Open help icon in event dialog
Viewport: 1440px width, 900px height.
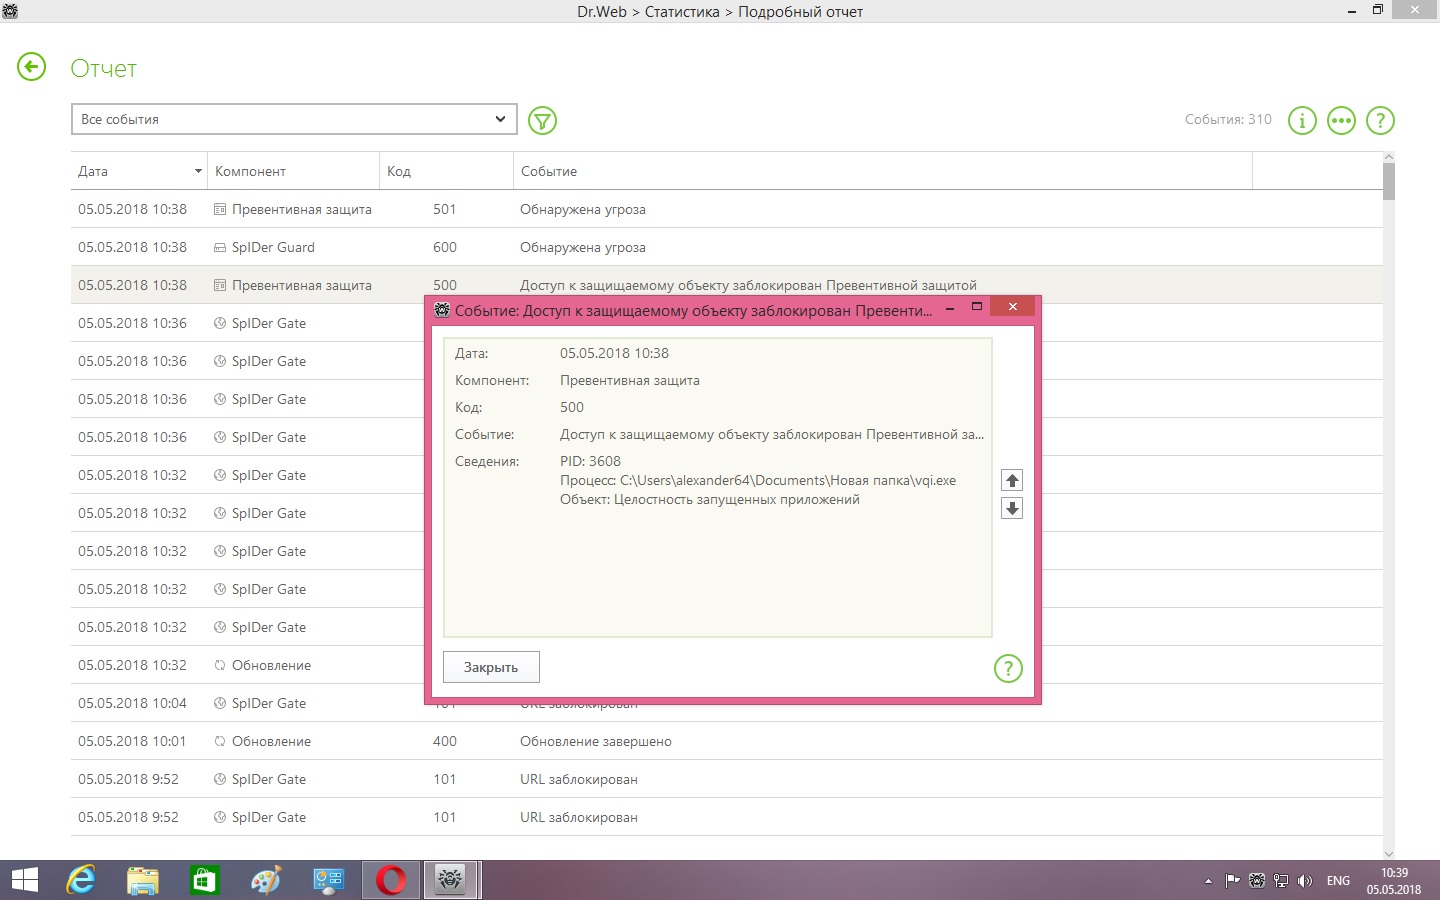(x=1008, y=668)
